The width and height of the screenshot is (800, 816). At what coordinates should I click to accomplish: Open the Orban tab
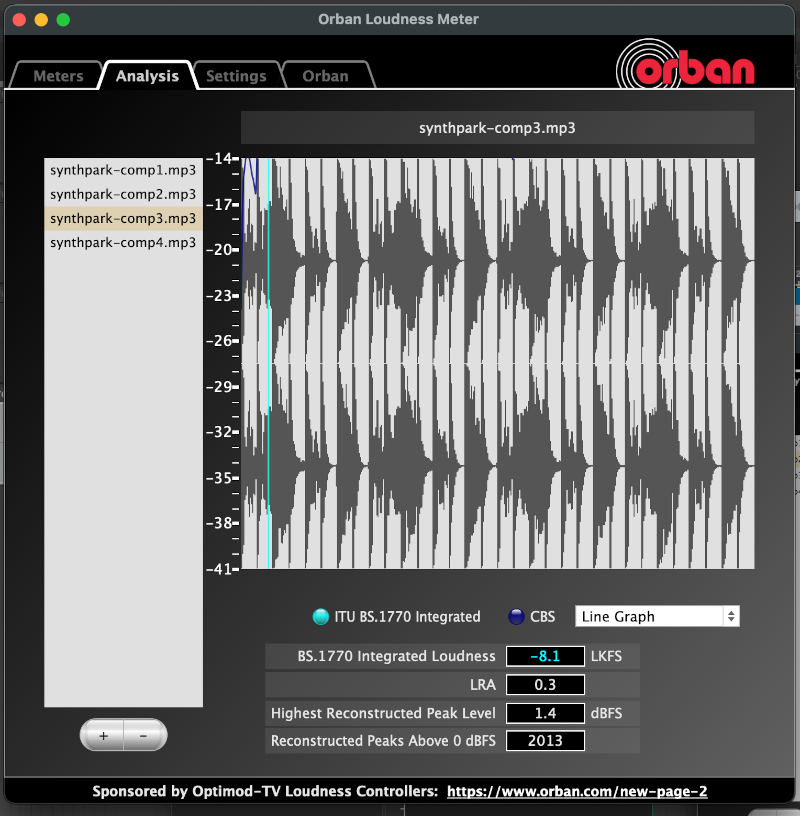coord(325,76)
